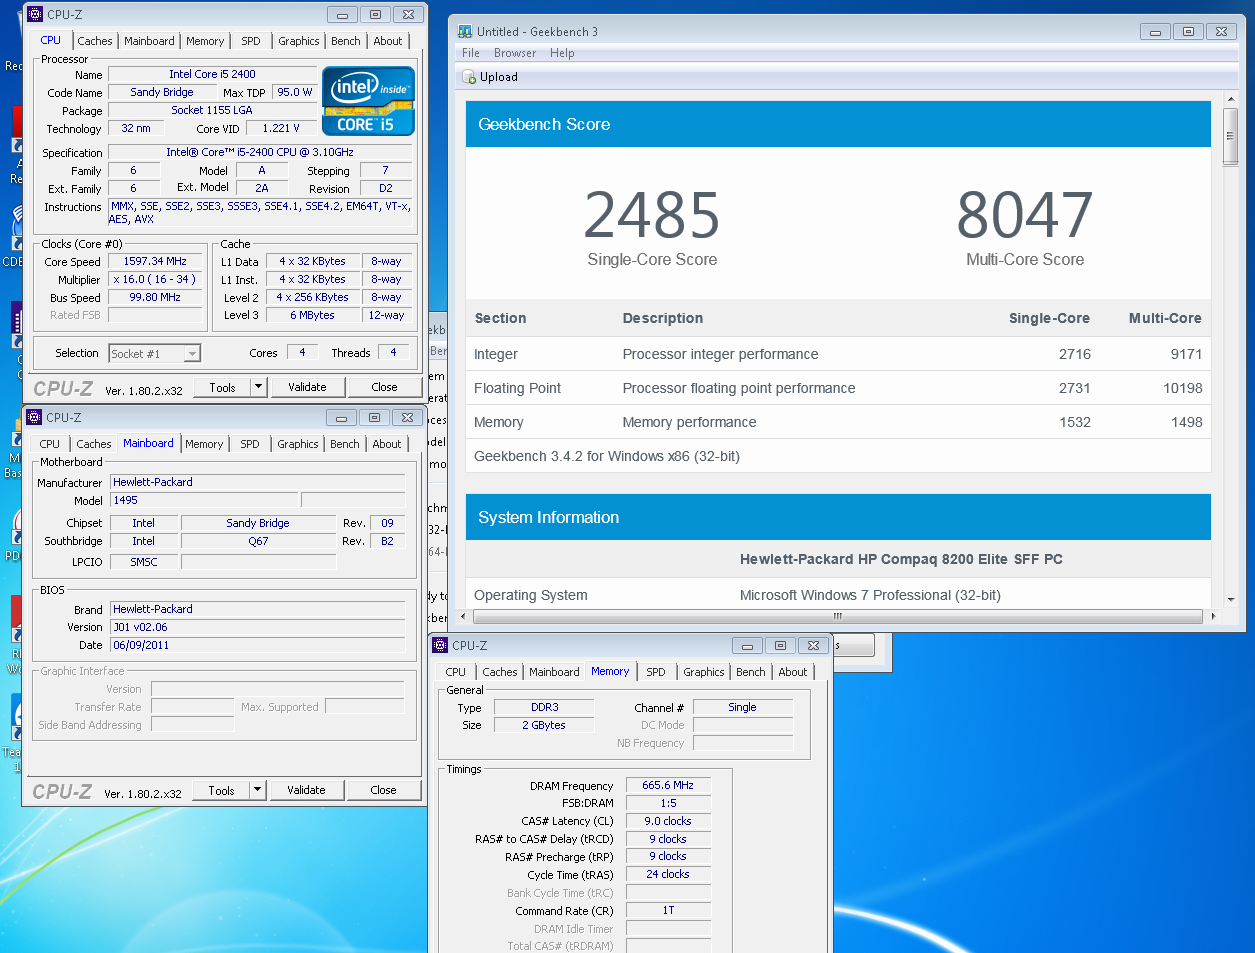Switch to the Mainboard tab in the top CPU-Z window
The image size is (1255, 953).
click(x=149, y=41)
